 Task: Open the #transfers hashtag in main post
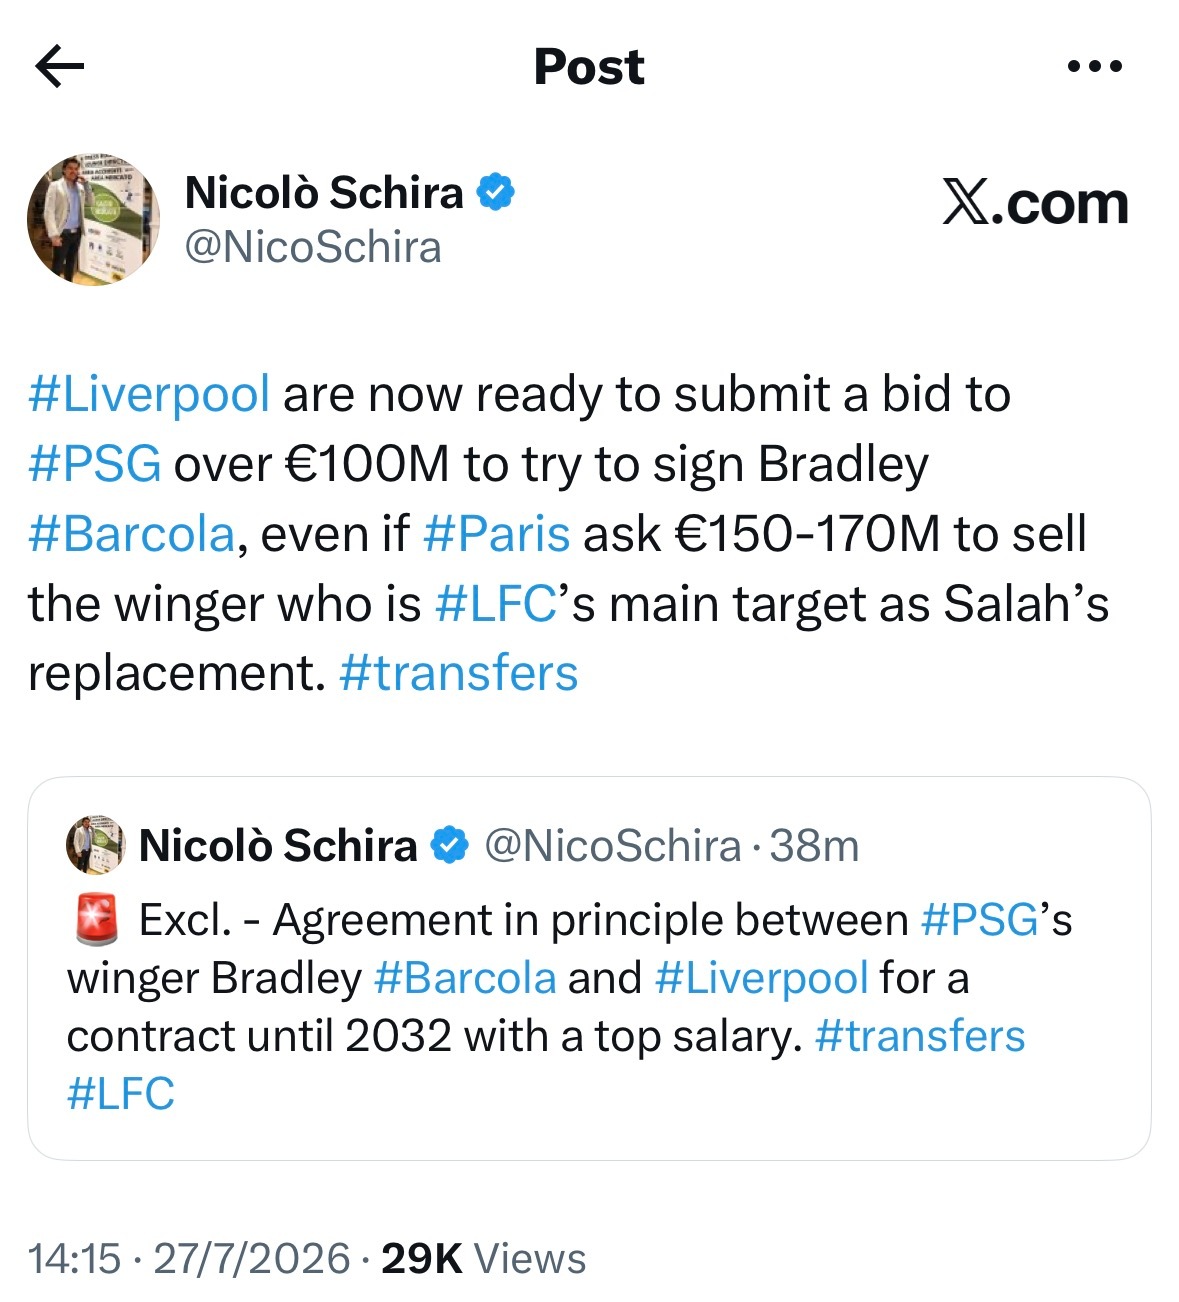click(459, 673)
